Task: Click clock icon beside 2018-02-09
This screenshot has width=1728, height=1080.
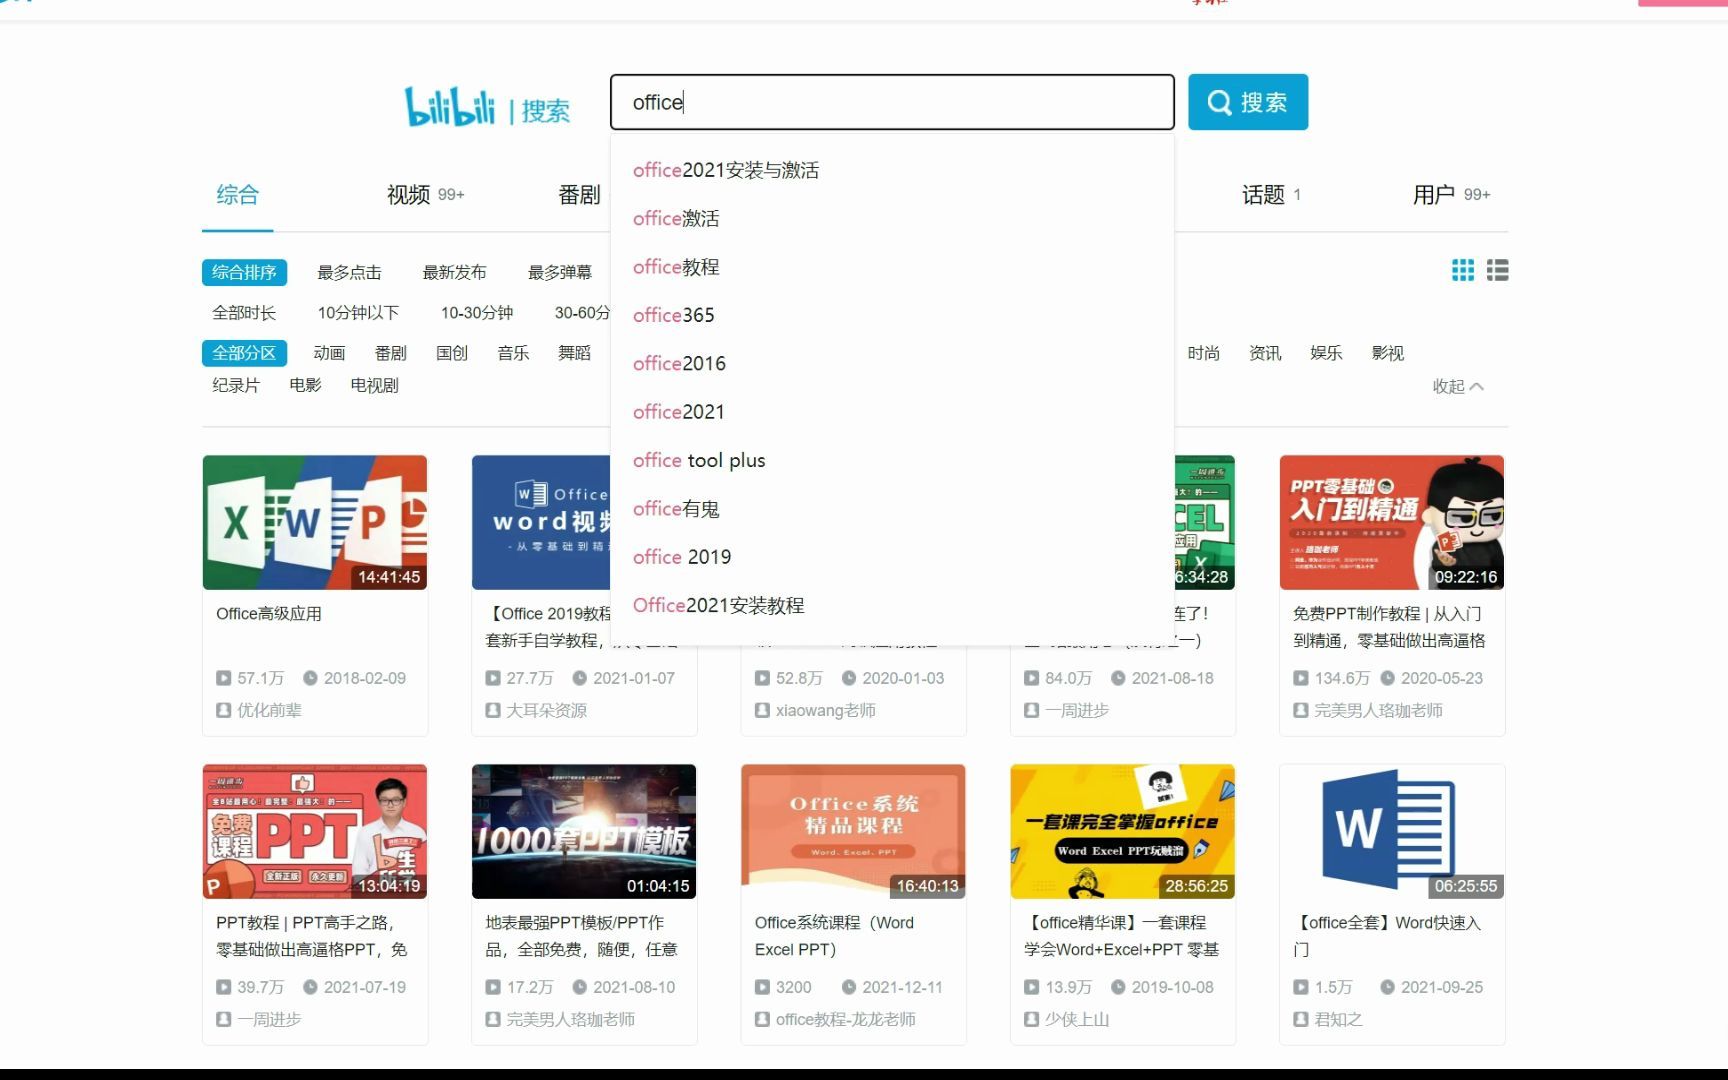Action: 310,678
